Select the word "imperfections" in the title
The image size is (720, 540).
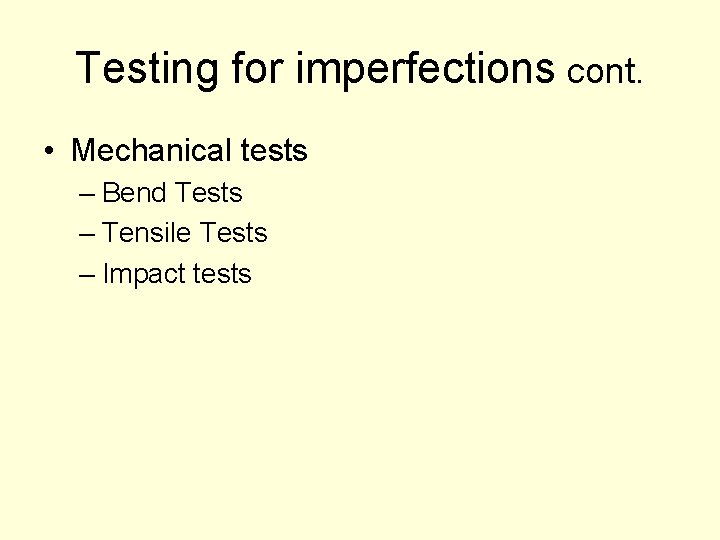pyautogui.click(x=425, y=69)
